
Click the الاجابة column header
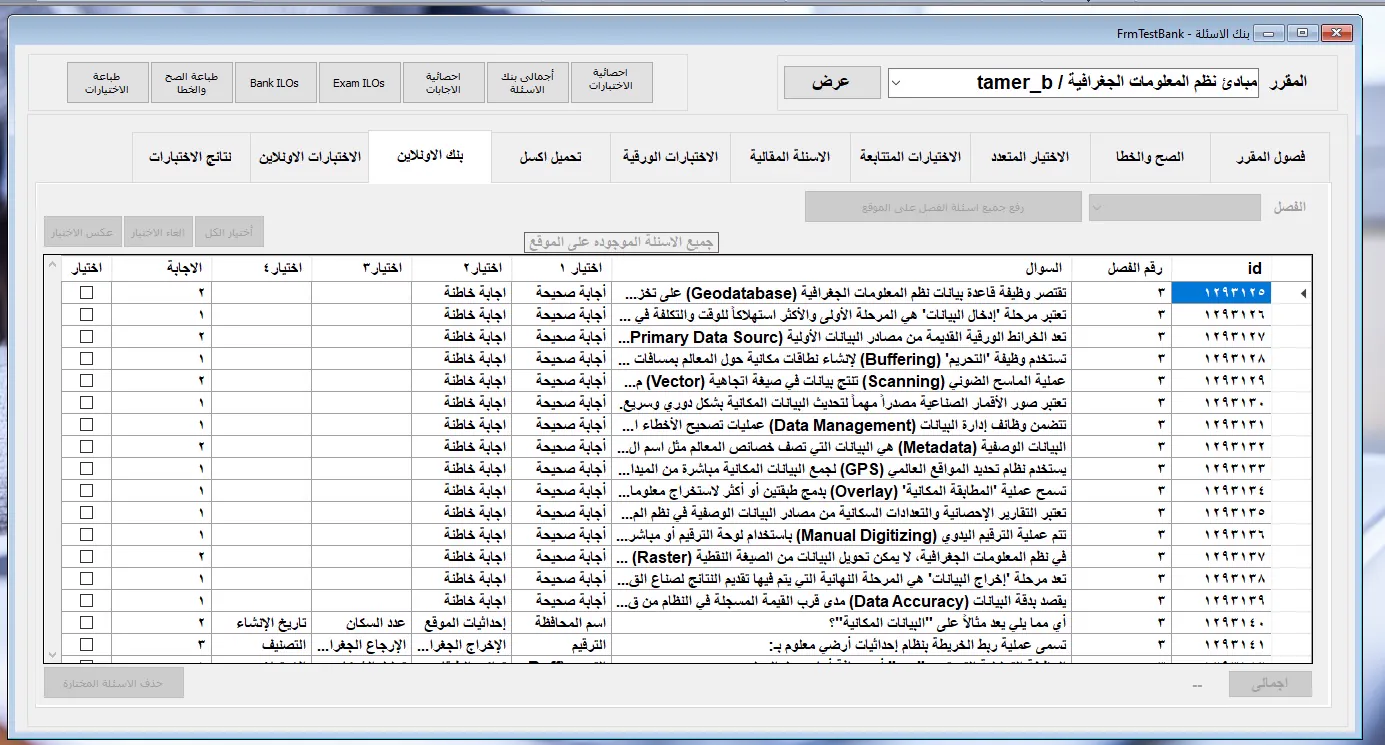tap(161, 268)
